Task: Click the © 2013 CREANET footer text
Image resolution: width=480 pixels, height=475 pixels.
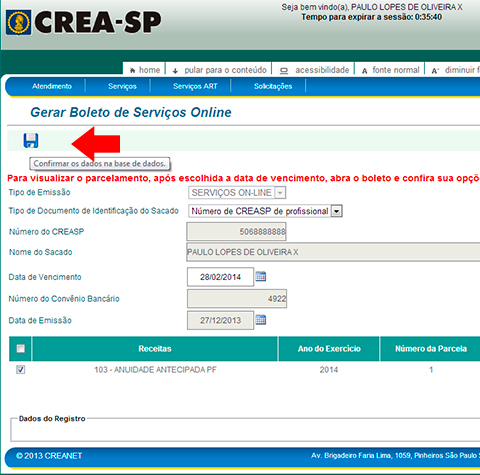Action: 49,456
